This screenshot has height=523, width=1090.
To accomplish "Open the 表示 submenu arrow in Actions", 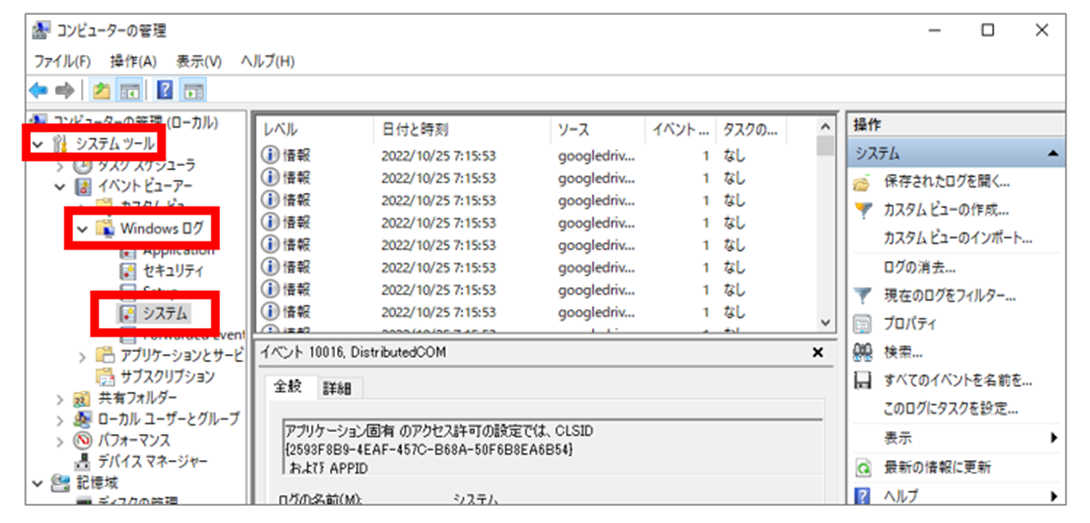I will (x=1054, y=438).
